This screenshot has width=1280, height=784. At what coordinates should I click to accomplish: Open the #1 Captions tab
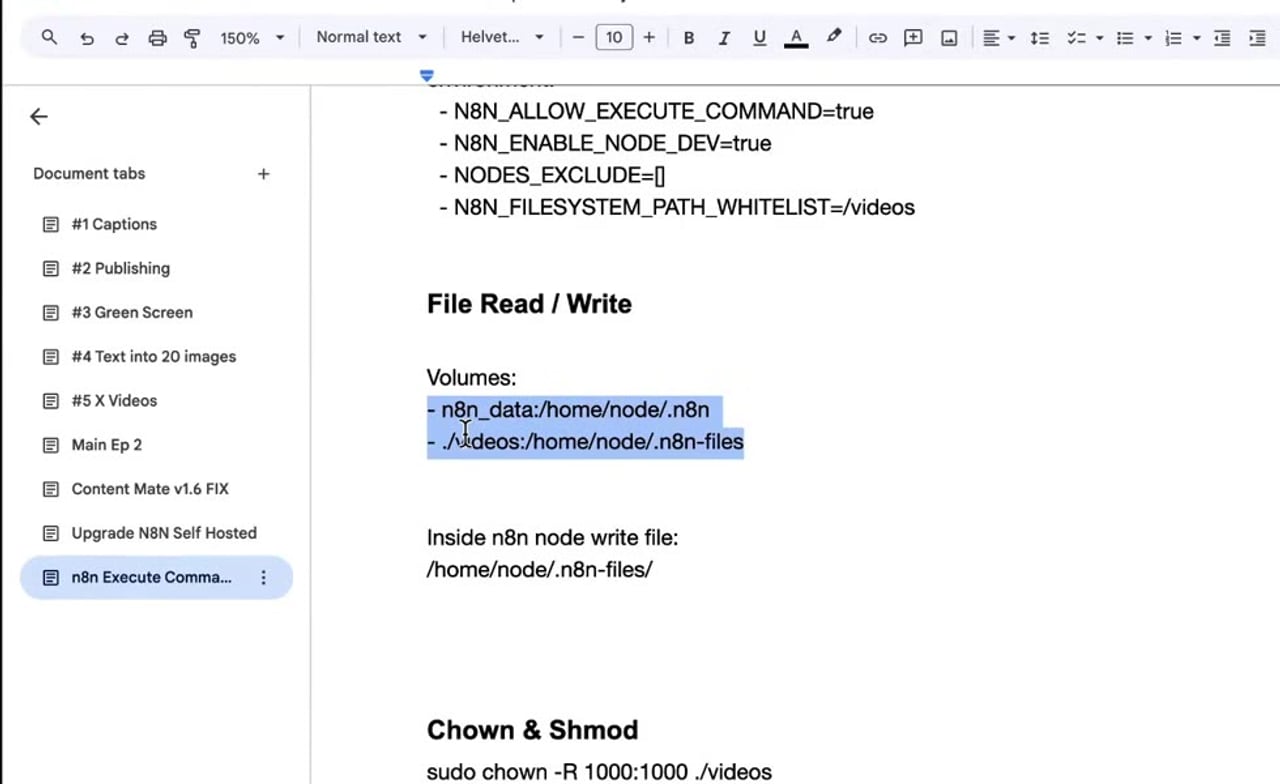pos(155,224)
